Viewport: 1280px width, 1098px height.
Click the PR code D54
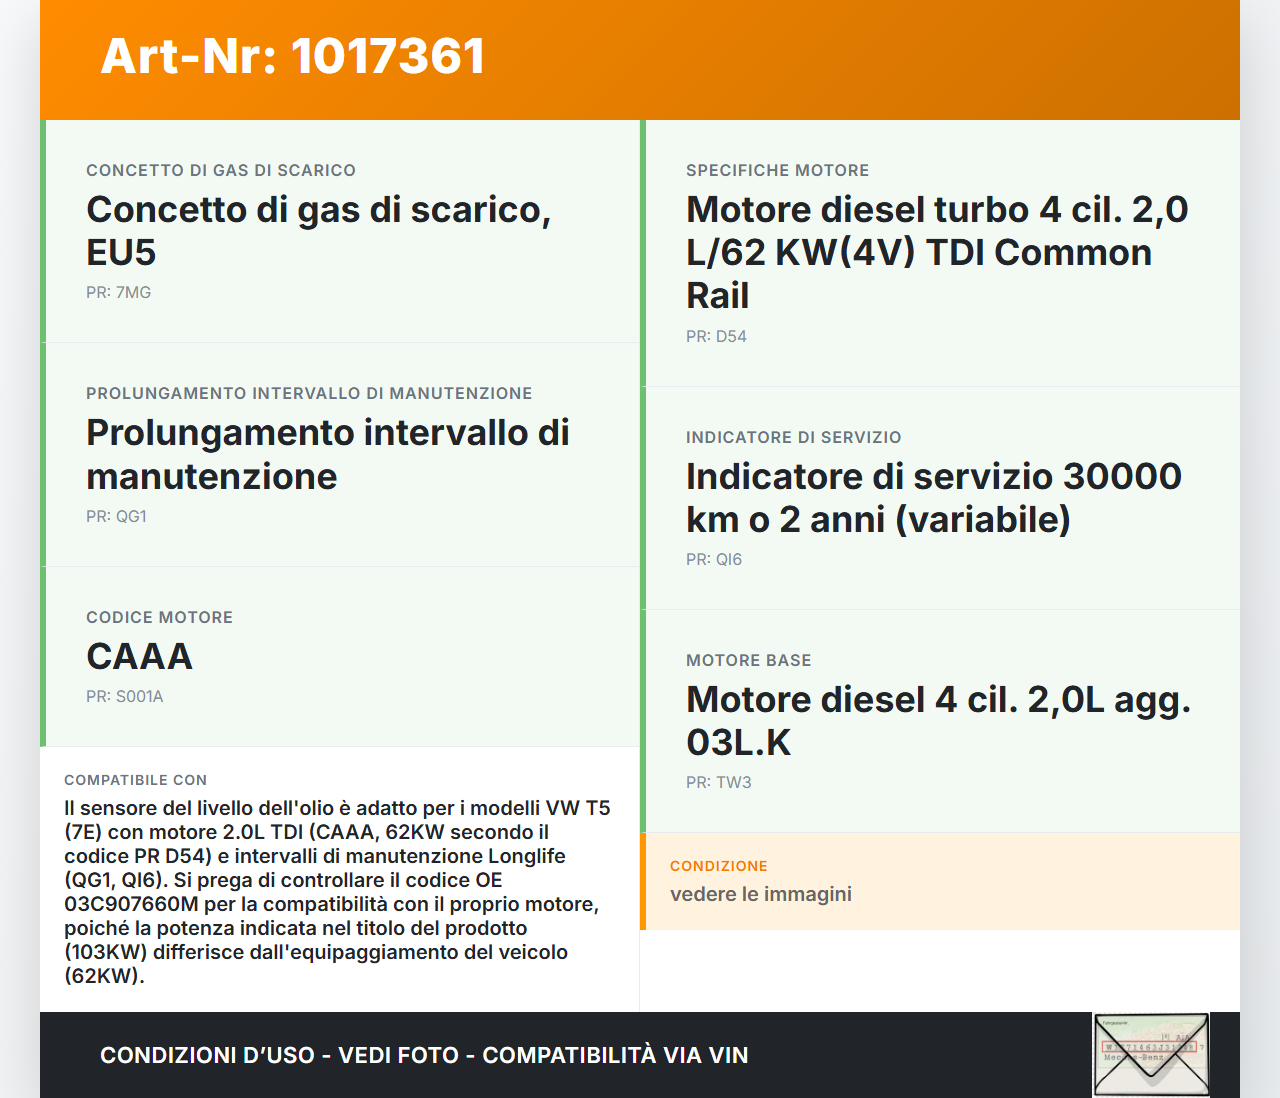point(716,337)
